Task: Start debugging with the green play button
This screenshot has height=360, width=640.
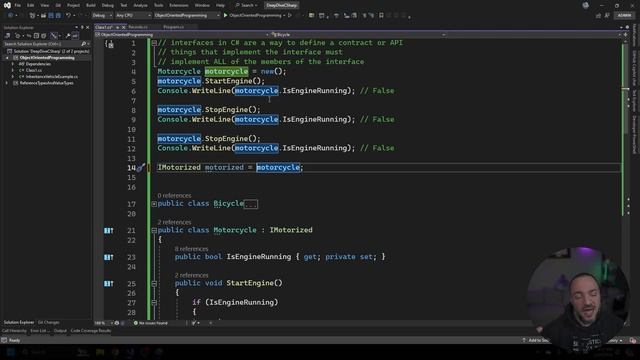Action: coord(225,16)
